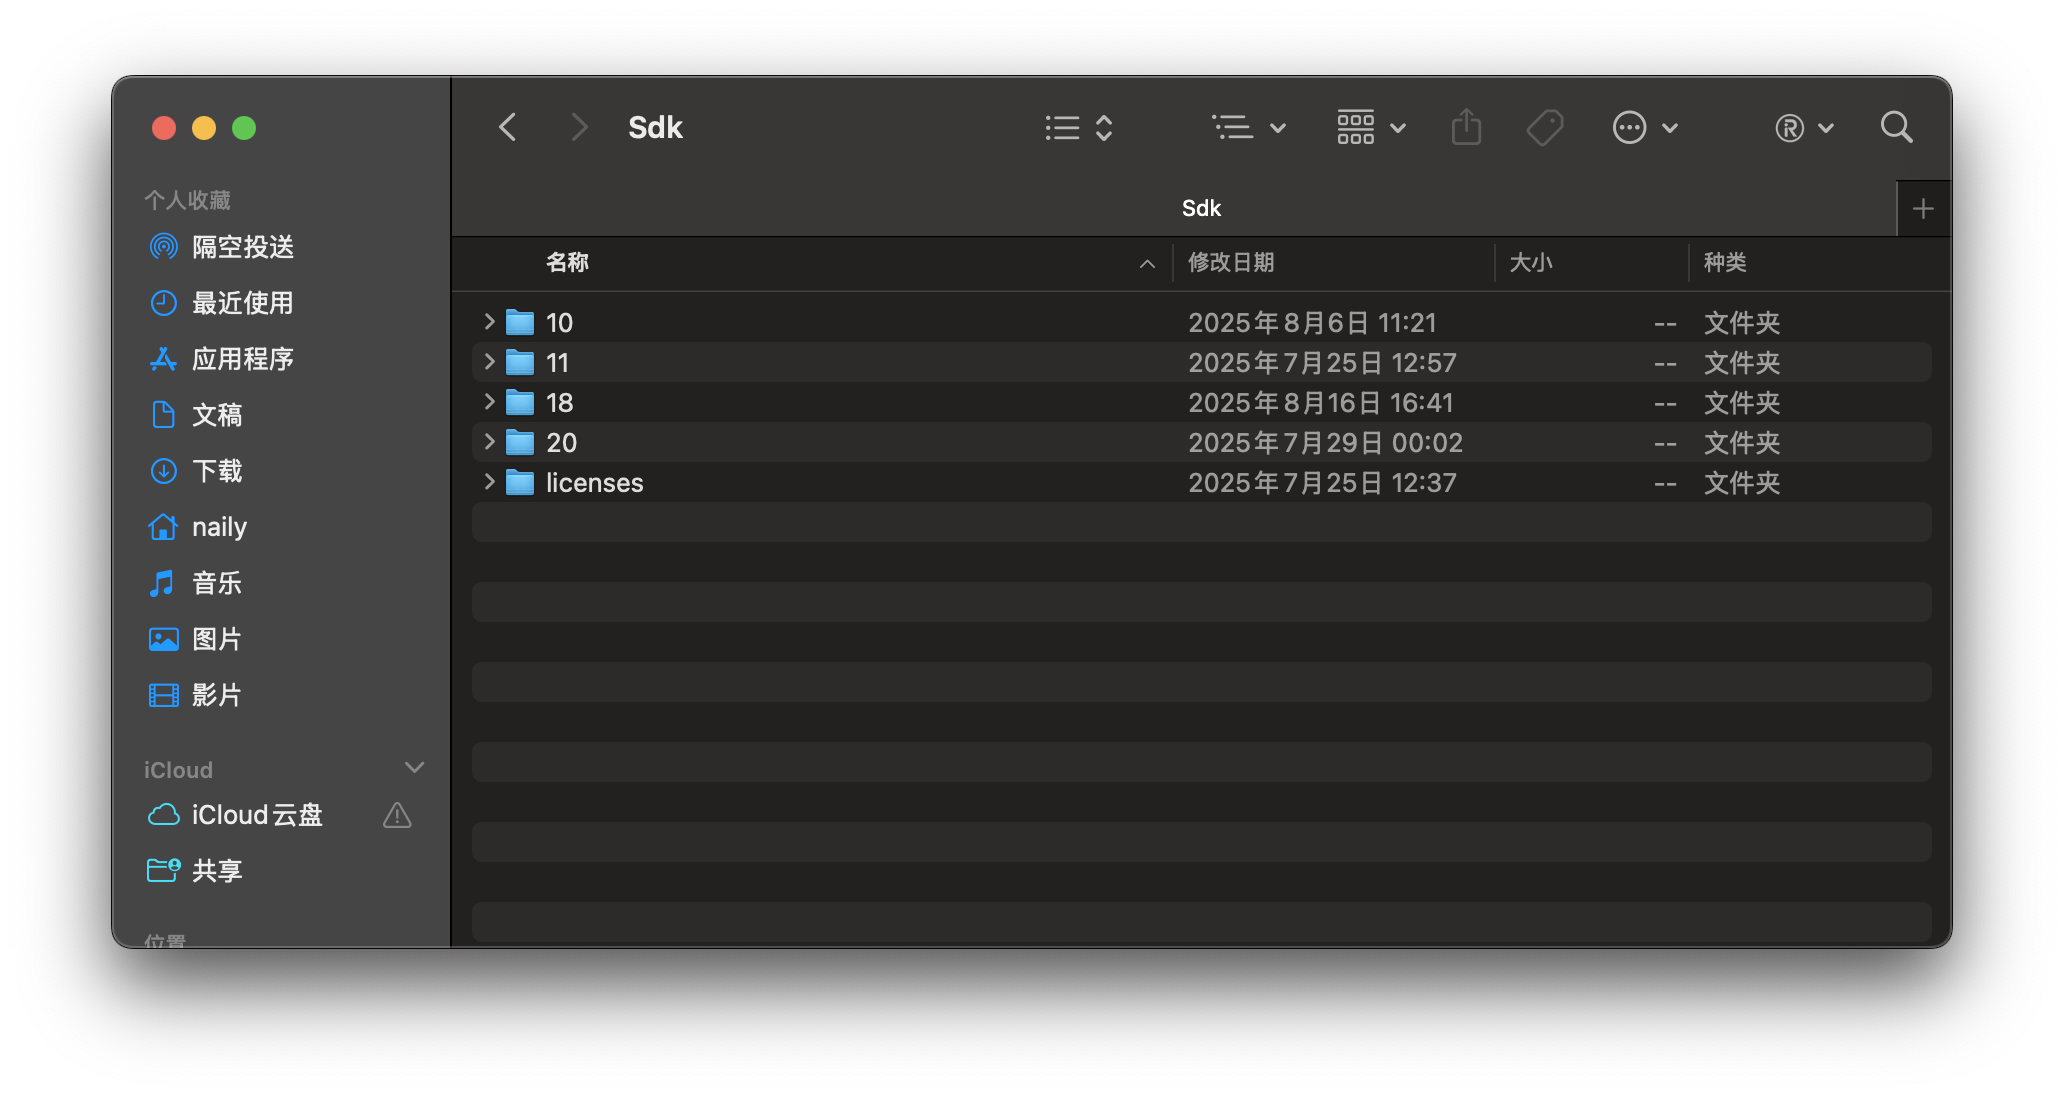Open the Applications (应用程序) sidebar item

coord(245,359)
